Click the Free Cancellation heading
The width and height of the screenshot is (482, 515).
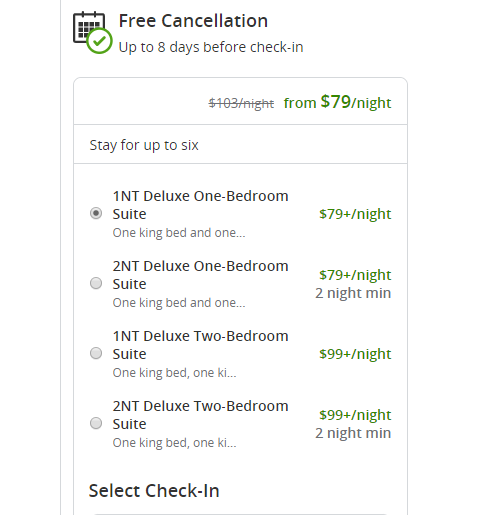(x=193, y=21)
